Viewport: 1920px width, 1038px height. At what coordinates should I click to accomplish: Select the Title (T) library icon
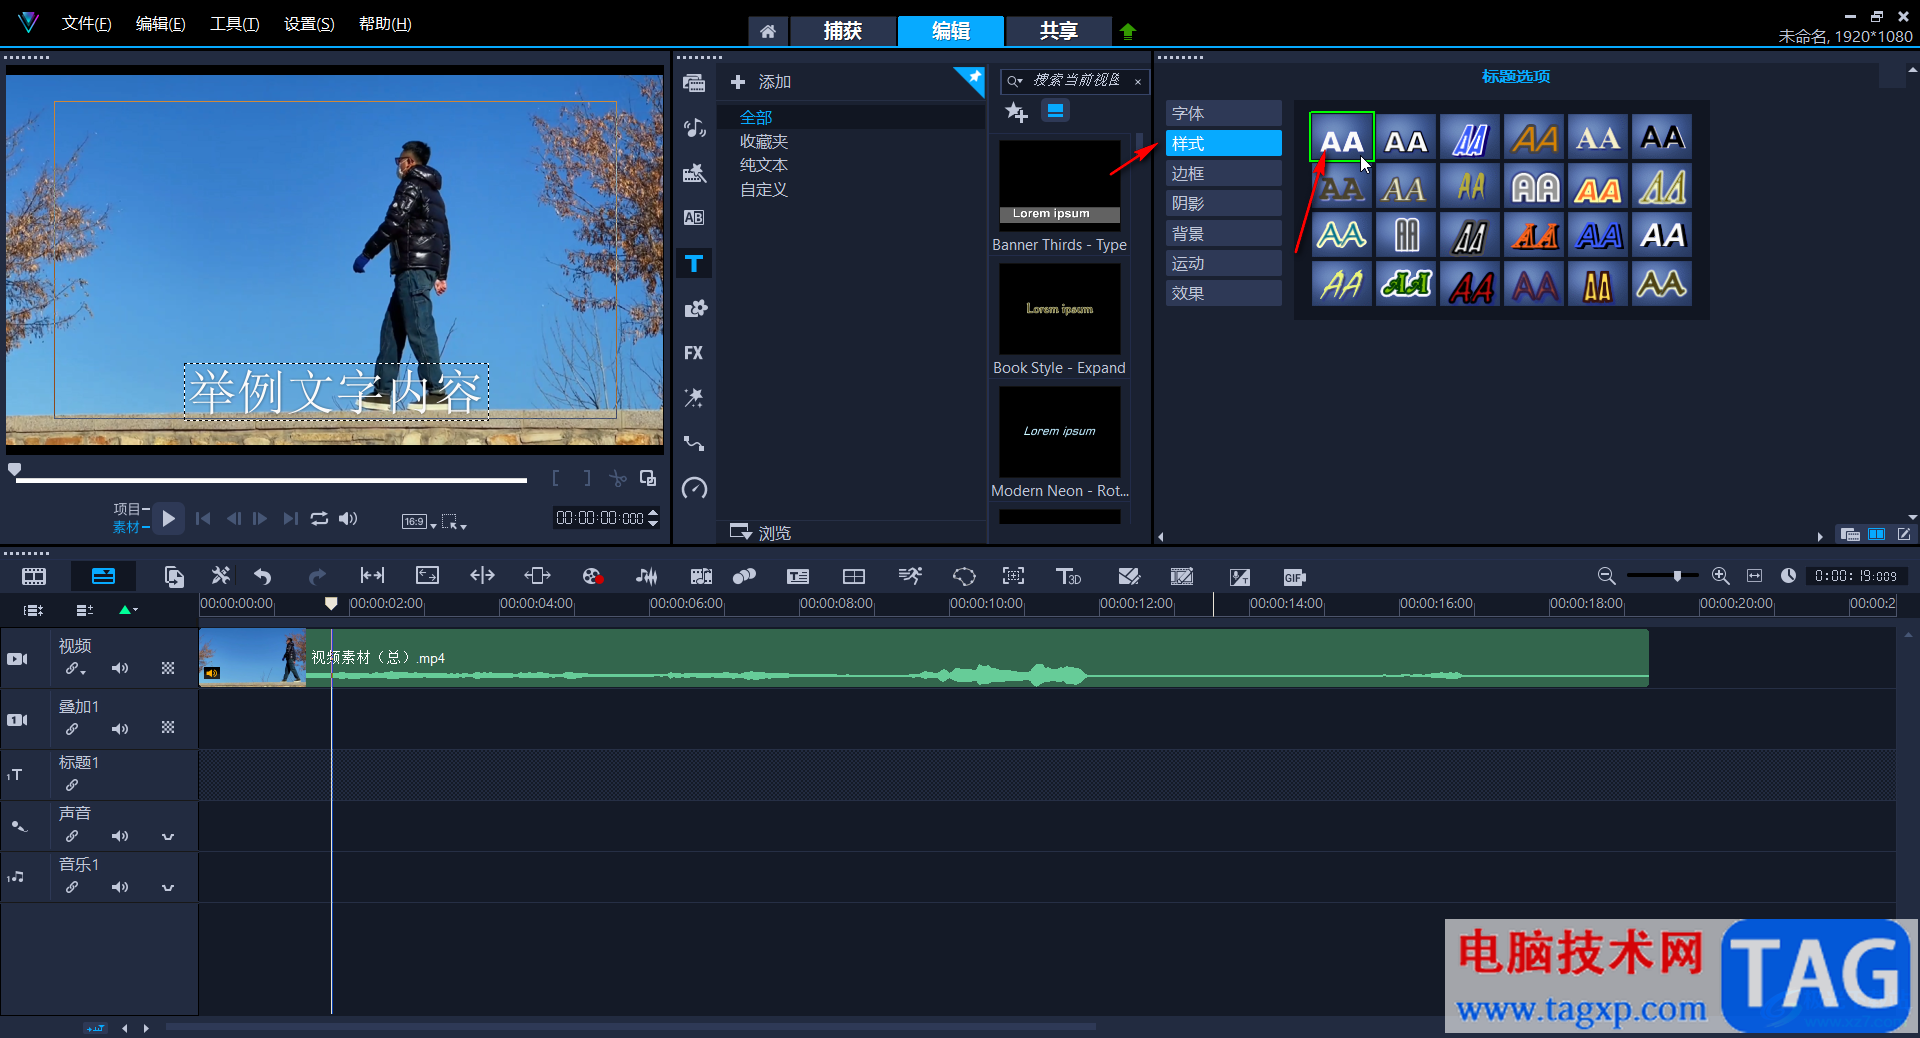click(x=694, y=264)
